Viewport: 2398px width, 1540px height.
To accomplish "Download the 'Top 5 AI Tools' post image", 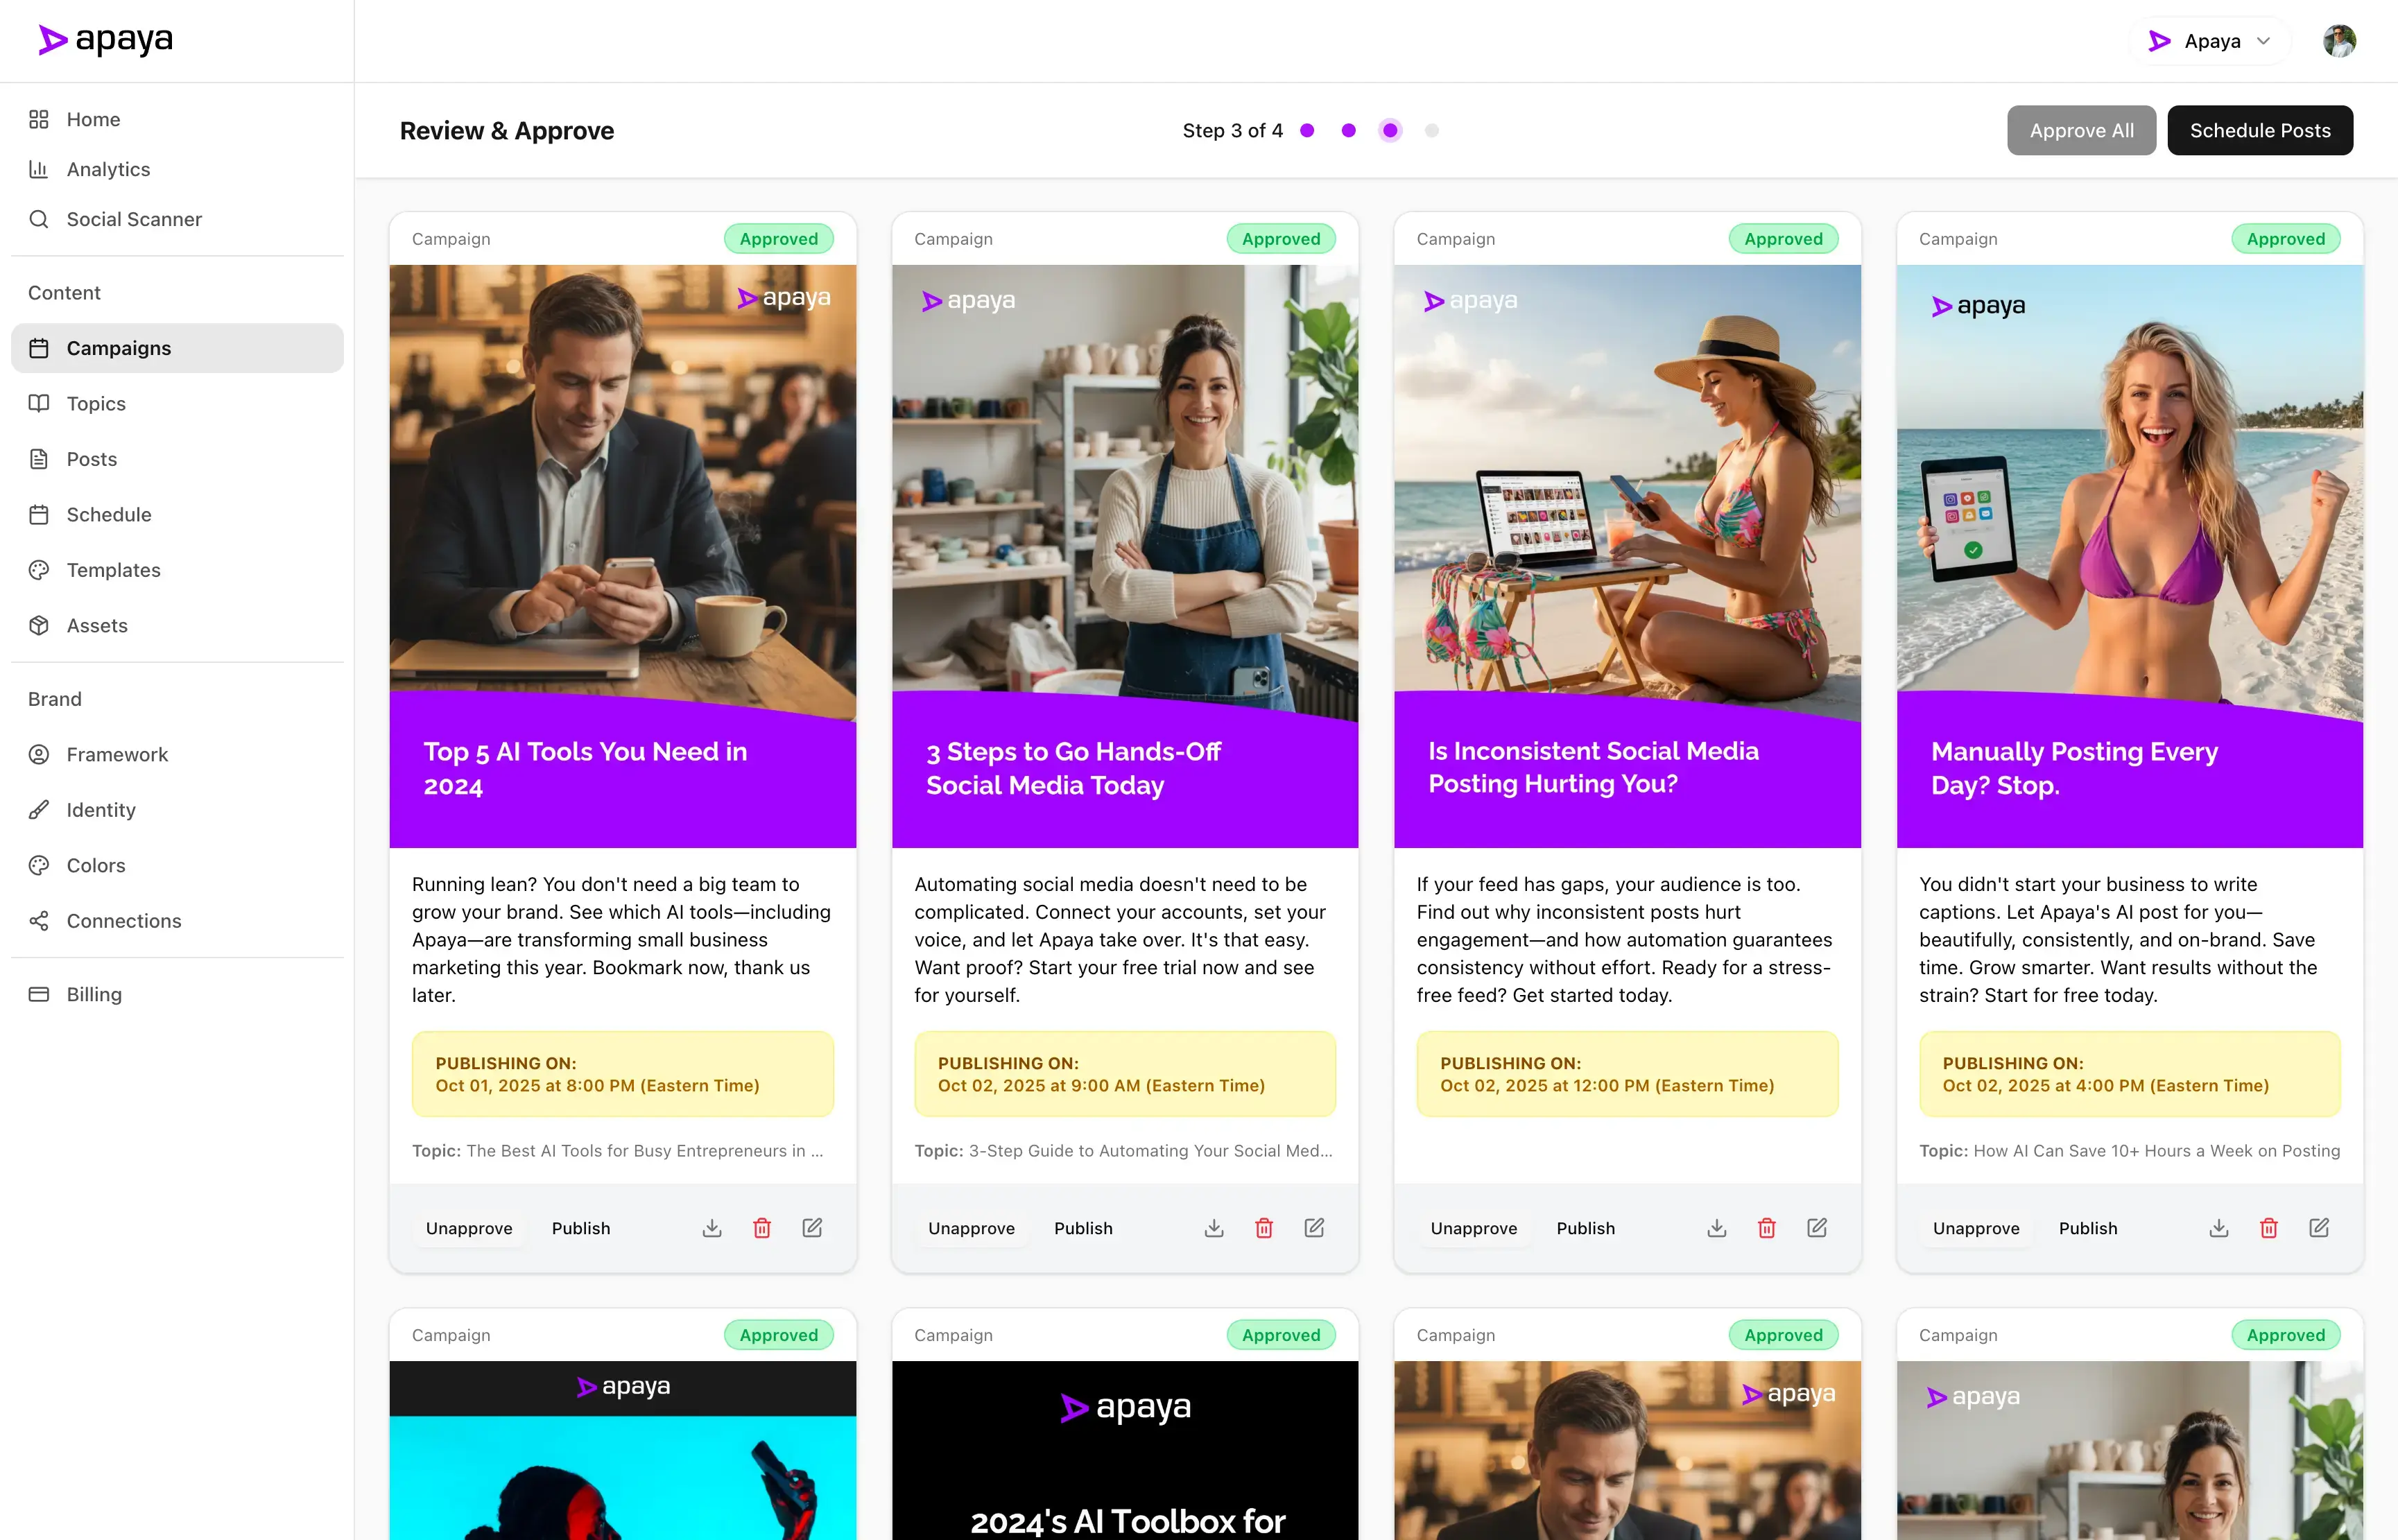I will pos(711,1227).
